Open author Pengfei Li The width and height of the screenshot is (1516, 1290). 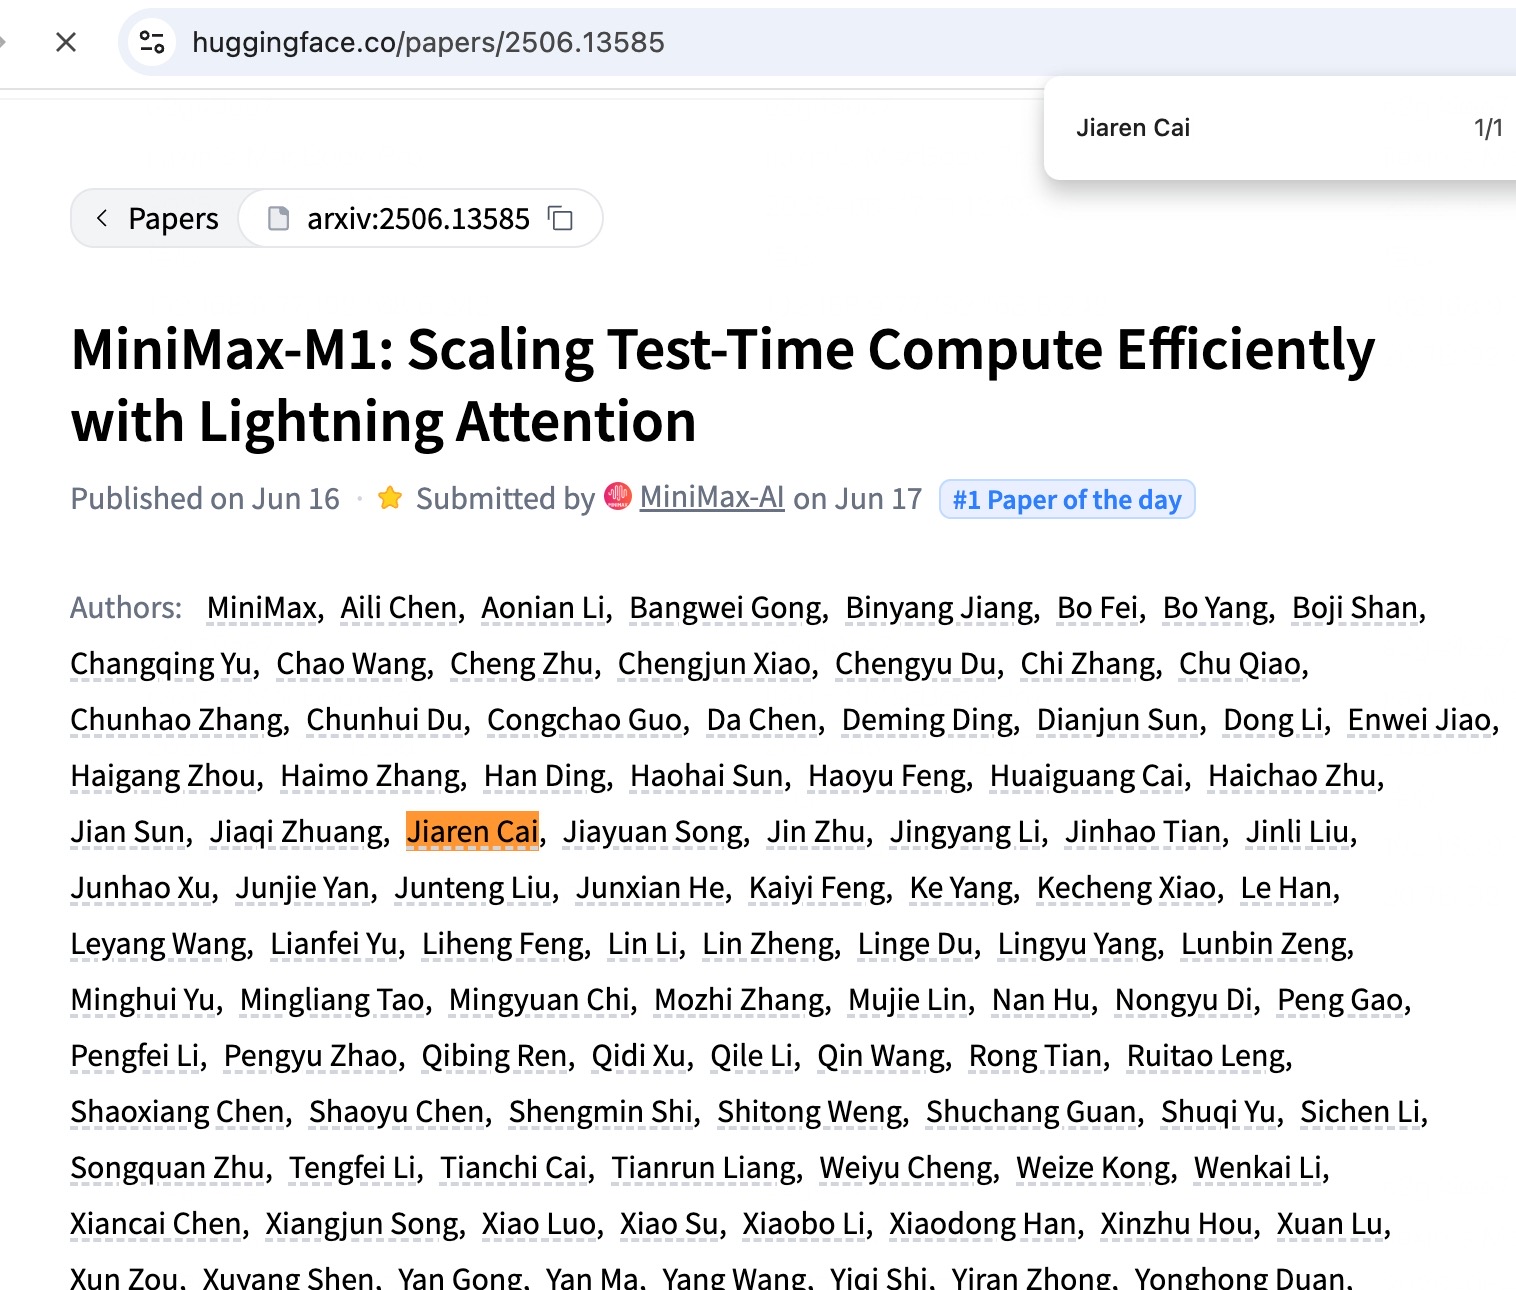click(134, 1056)
